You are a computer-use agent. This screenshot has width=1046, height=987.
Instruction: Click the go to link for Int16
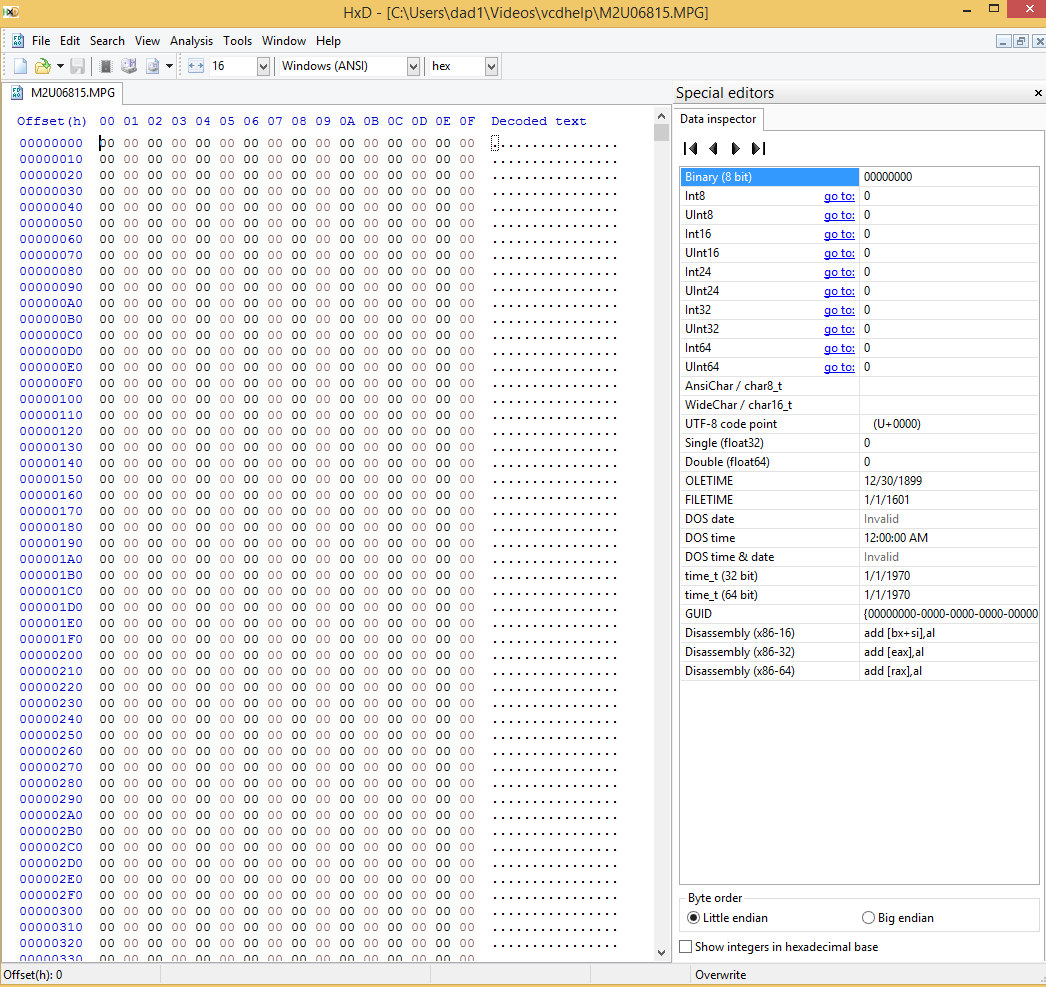pos(839,234)
